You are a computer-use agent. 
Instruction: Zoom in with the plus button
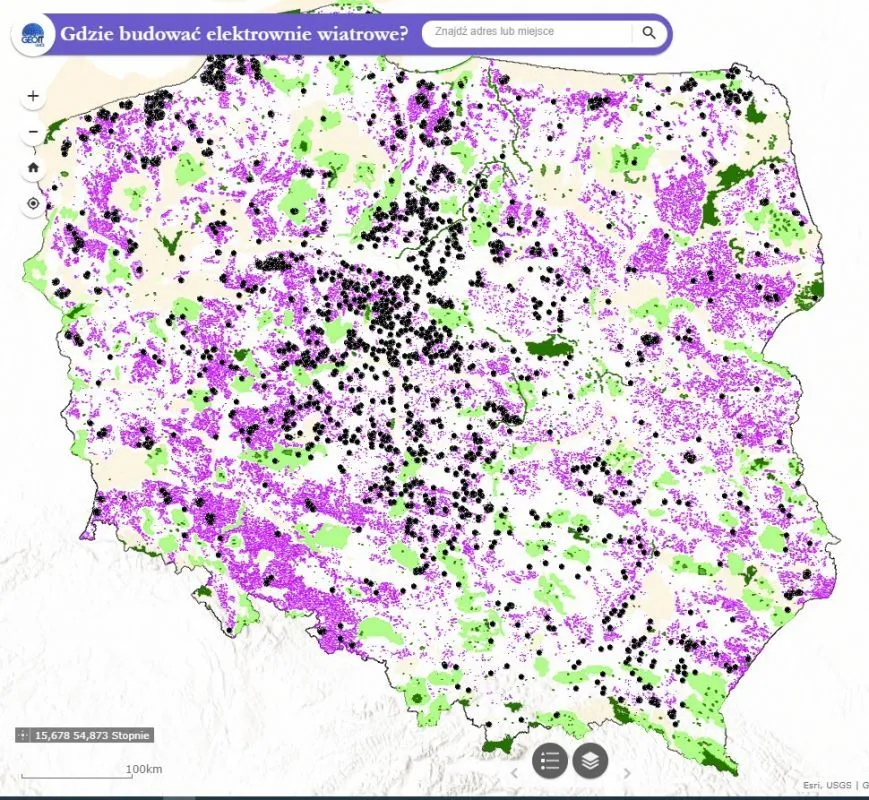(x=31, y=96)
